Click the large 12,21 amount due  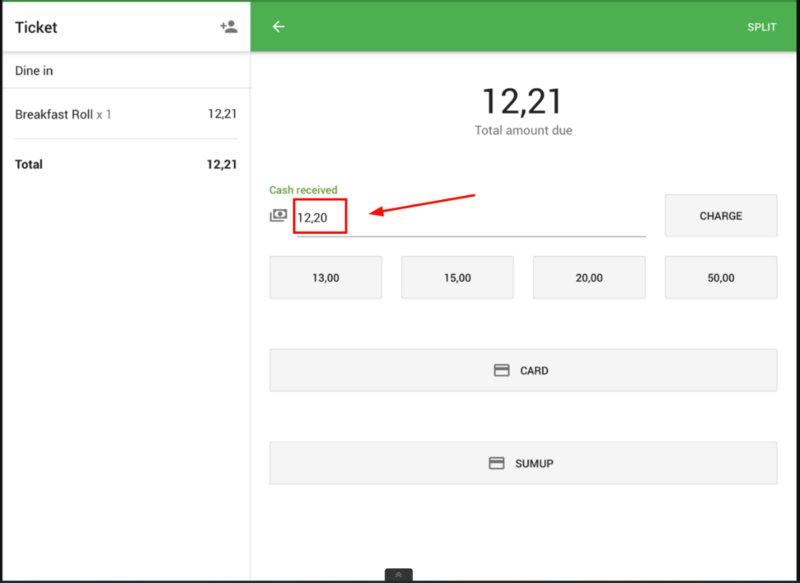[522, 102]
